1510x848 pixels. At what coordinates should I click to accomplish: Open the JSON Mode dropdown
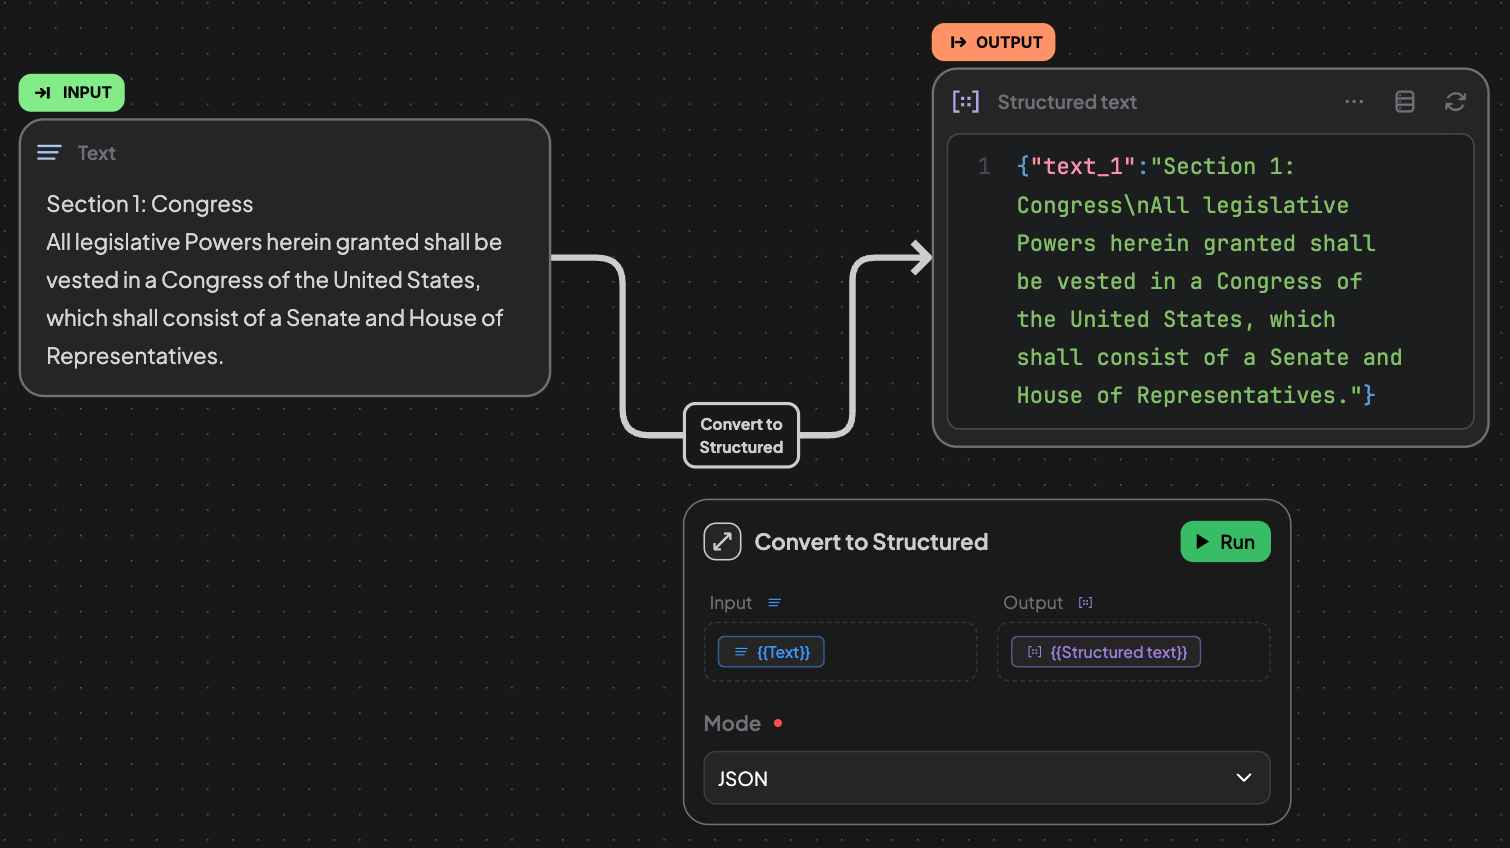coord(986,778)
